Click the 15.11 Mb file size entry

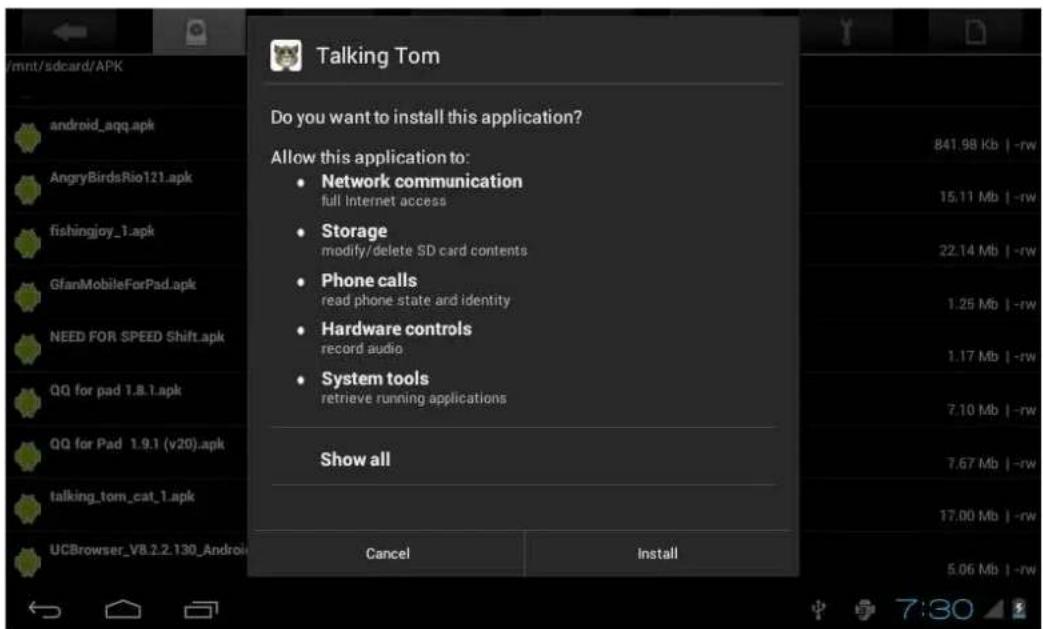968,197
